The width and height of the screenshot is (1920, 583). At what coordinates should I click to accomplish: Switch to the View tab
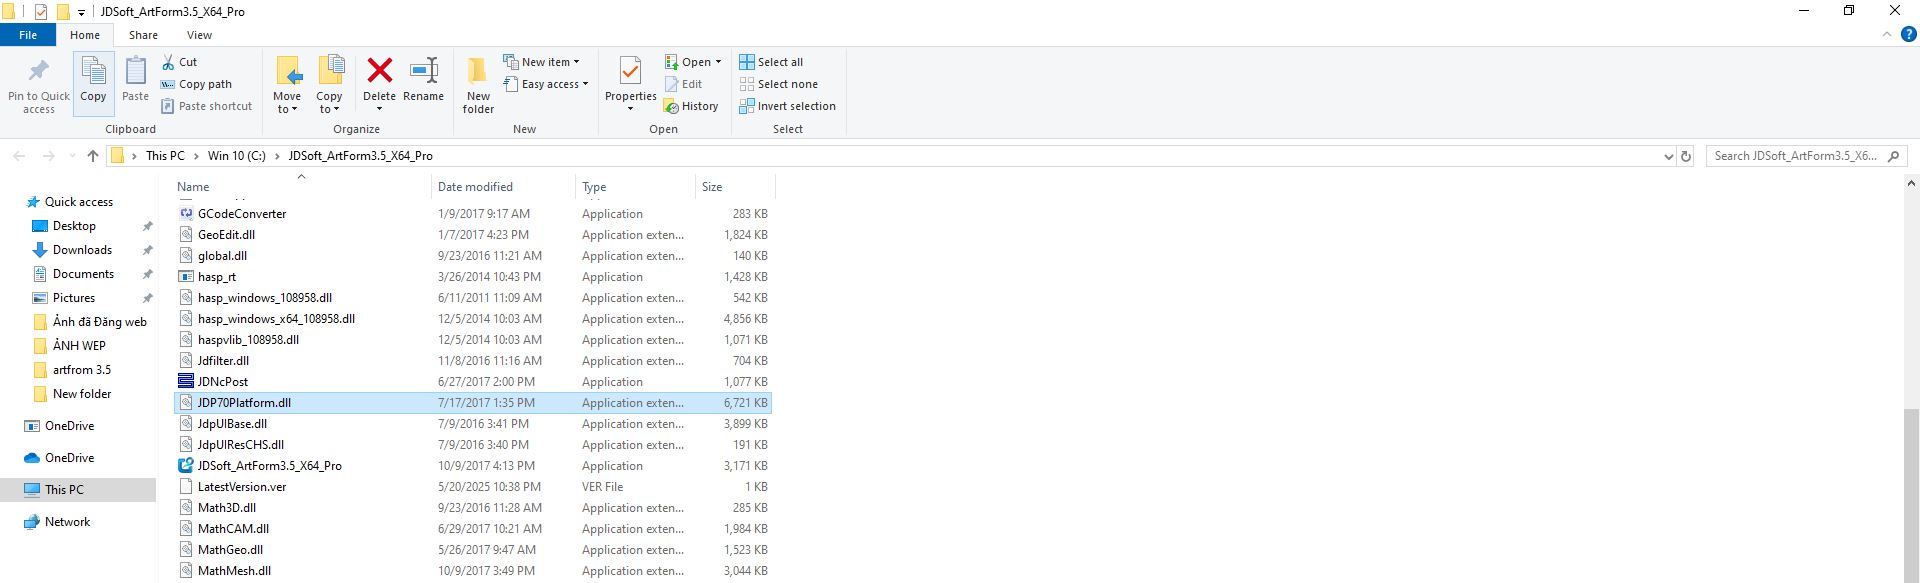point(200,35)
